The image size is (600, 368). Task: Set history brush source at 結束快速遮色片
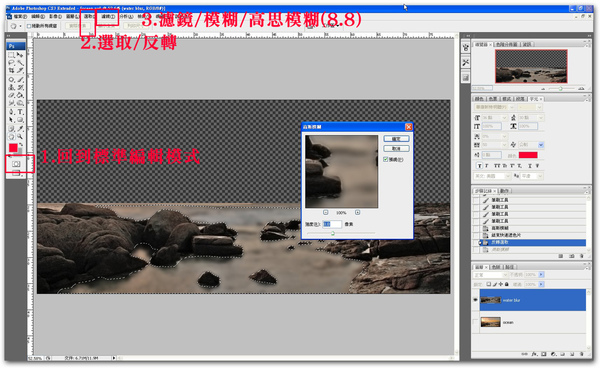[x=476, y=235]
